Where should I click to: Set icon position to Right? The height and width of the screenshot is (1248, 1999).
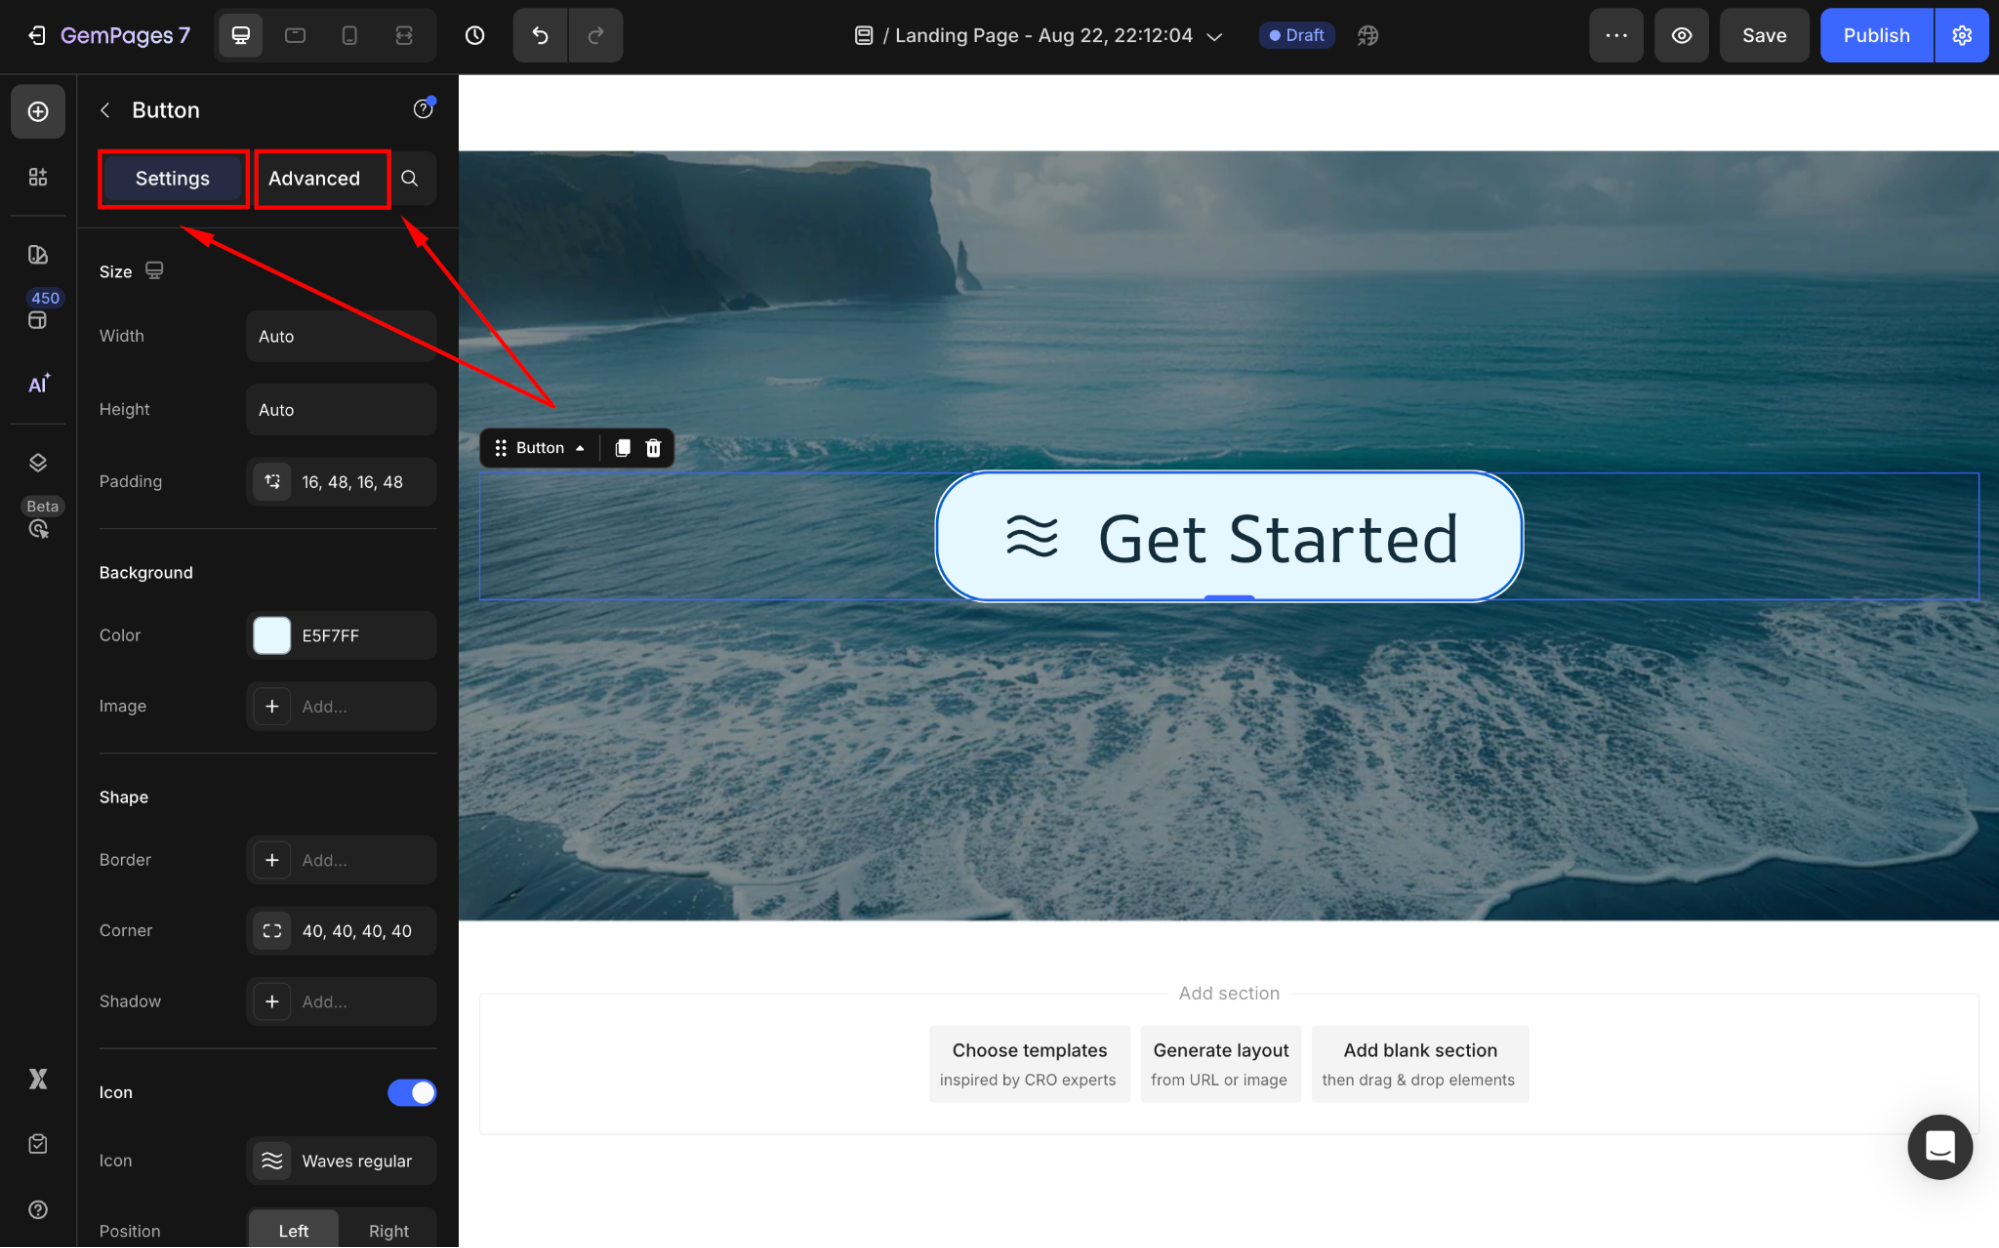coord(388,1231)
